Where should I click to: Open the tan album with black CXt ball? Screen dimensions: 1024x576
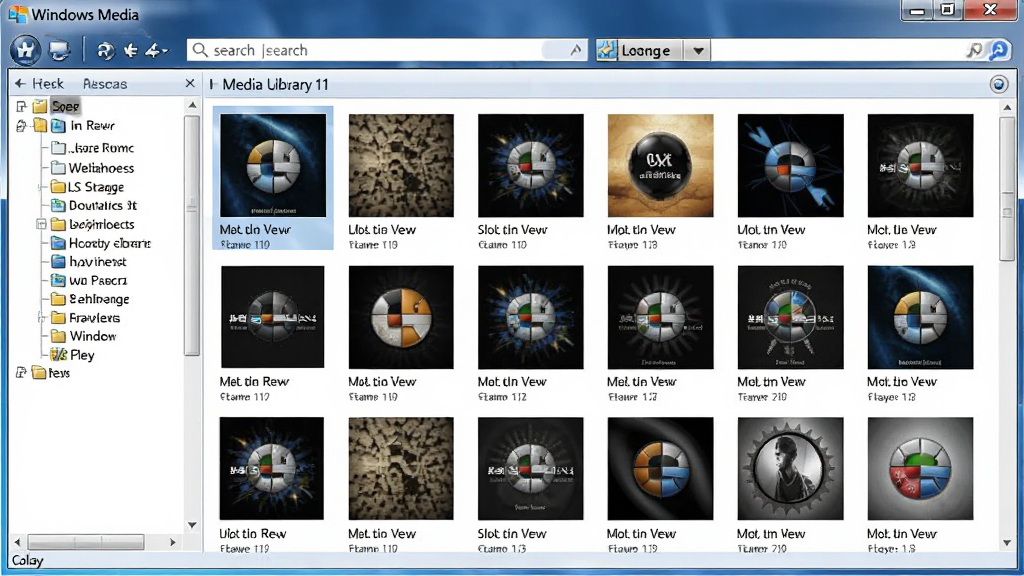660,165
